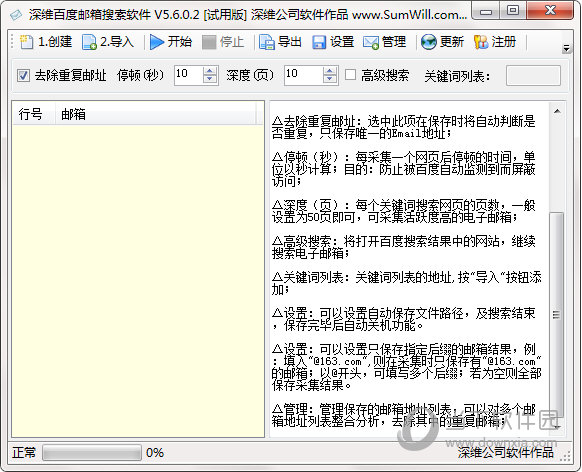Image resolution: width=582 pixels, height=472 pixels.
Task: Increase the 停顿(秒) value with up arrow
Action: [210, 71]
